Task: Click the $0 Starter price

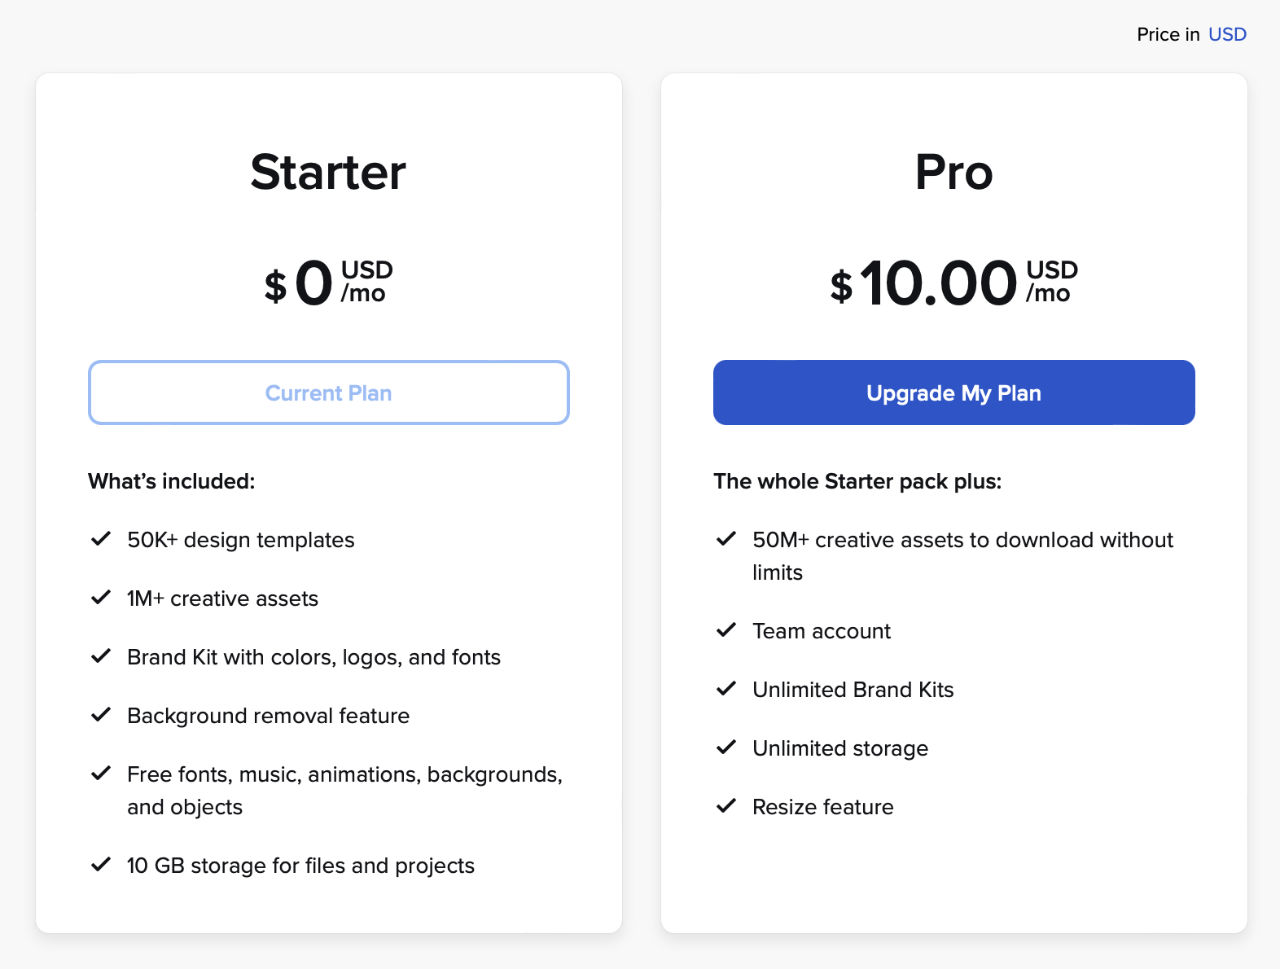Action: click(328, 283)
